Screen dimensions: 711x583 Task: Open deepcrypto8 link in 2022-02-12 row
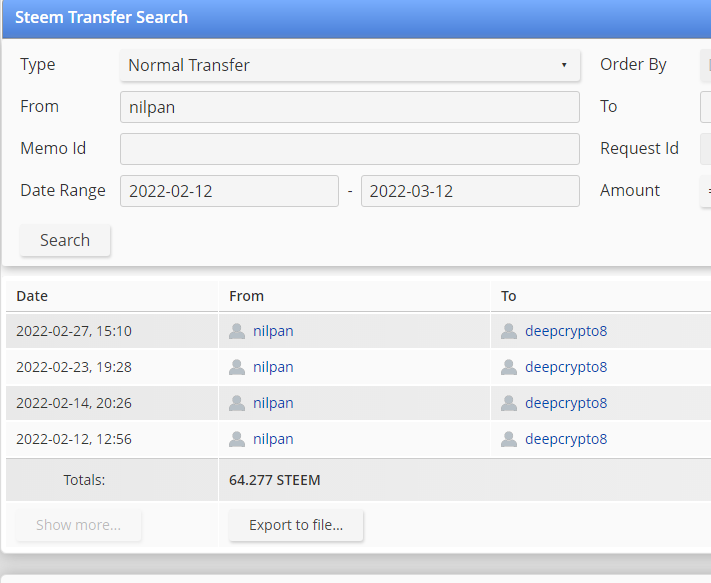pyautogui.click(x=566, y=439)
